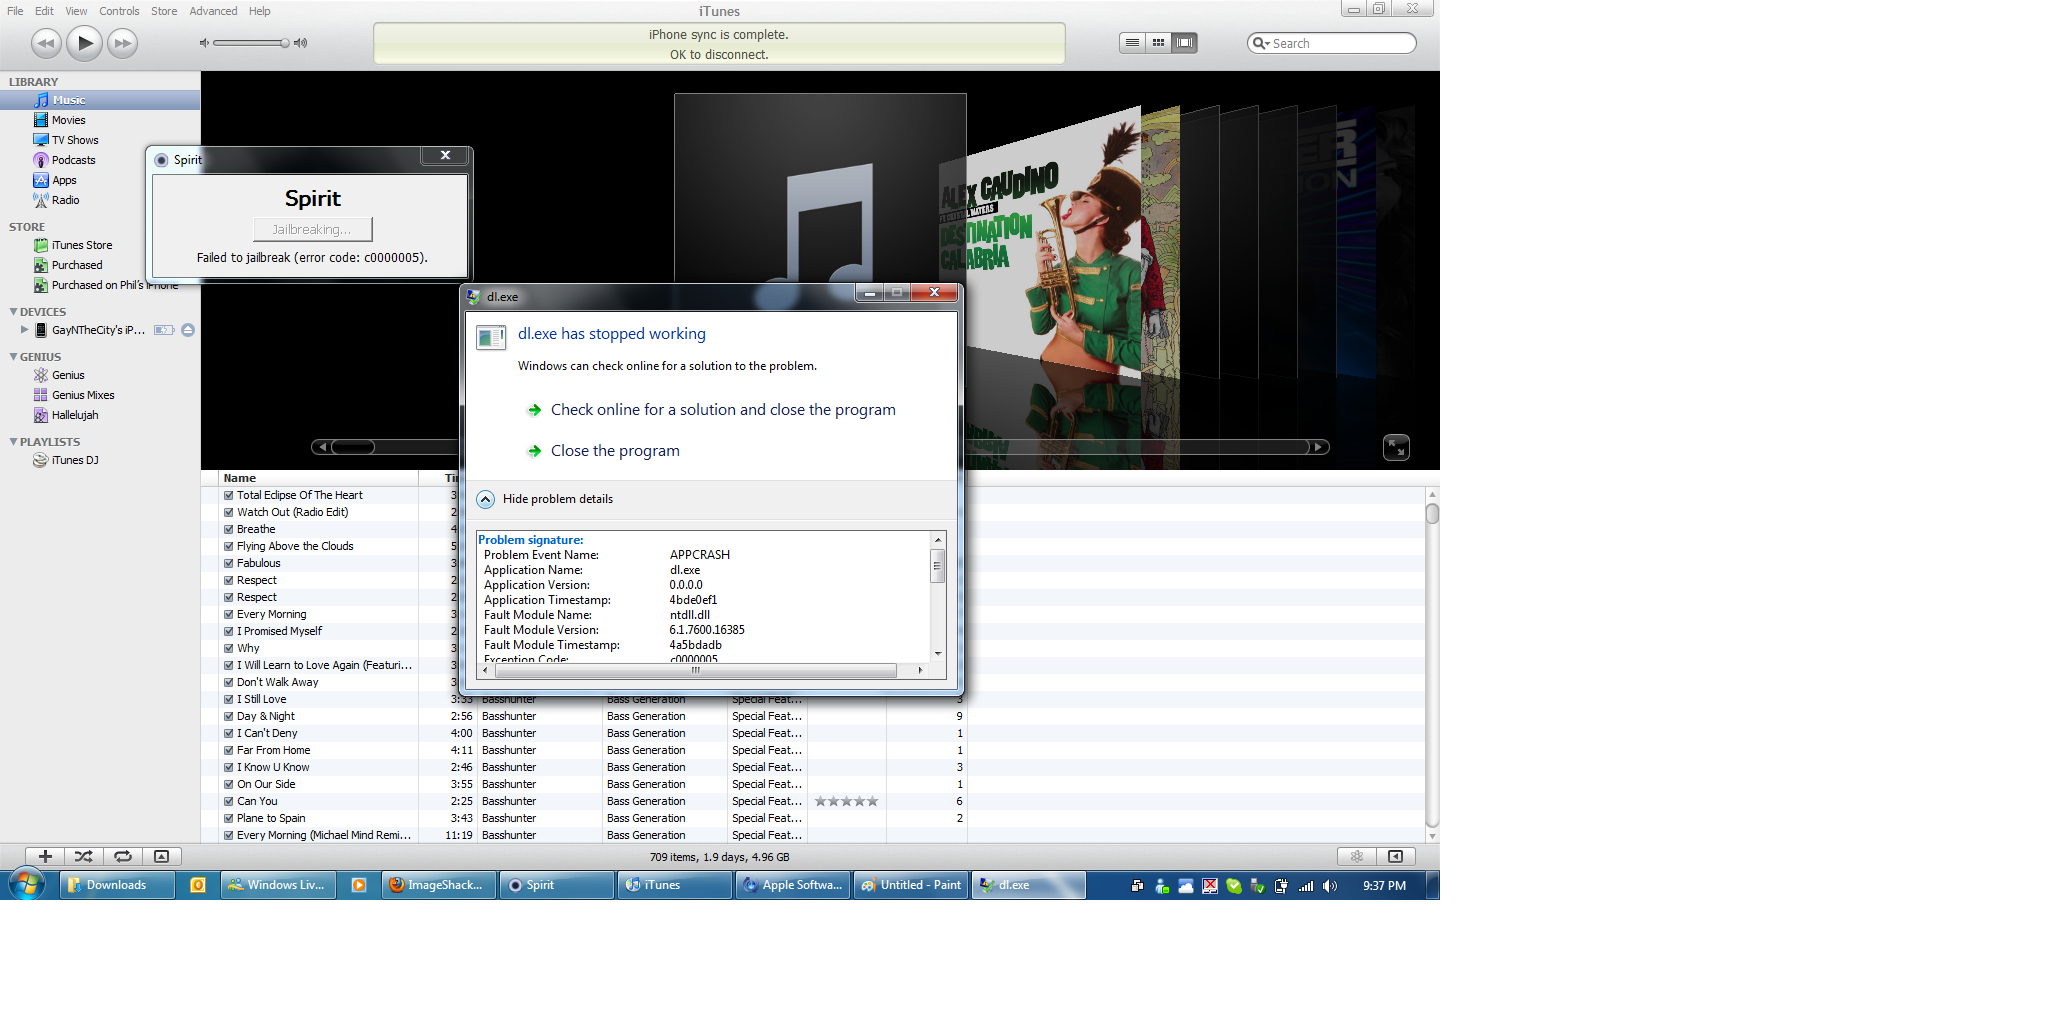Uncheck the Plane to Spain song checkbox
2048x1021 pixels.
click(229, 818)
